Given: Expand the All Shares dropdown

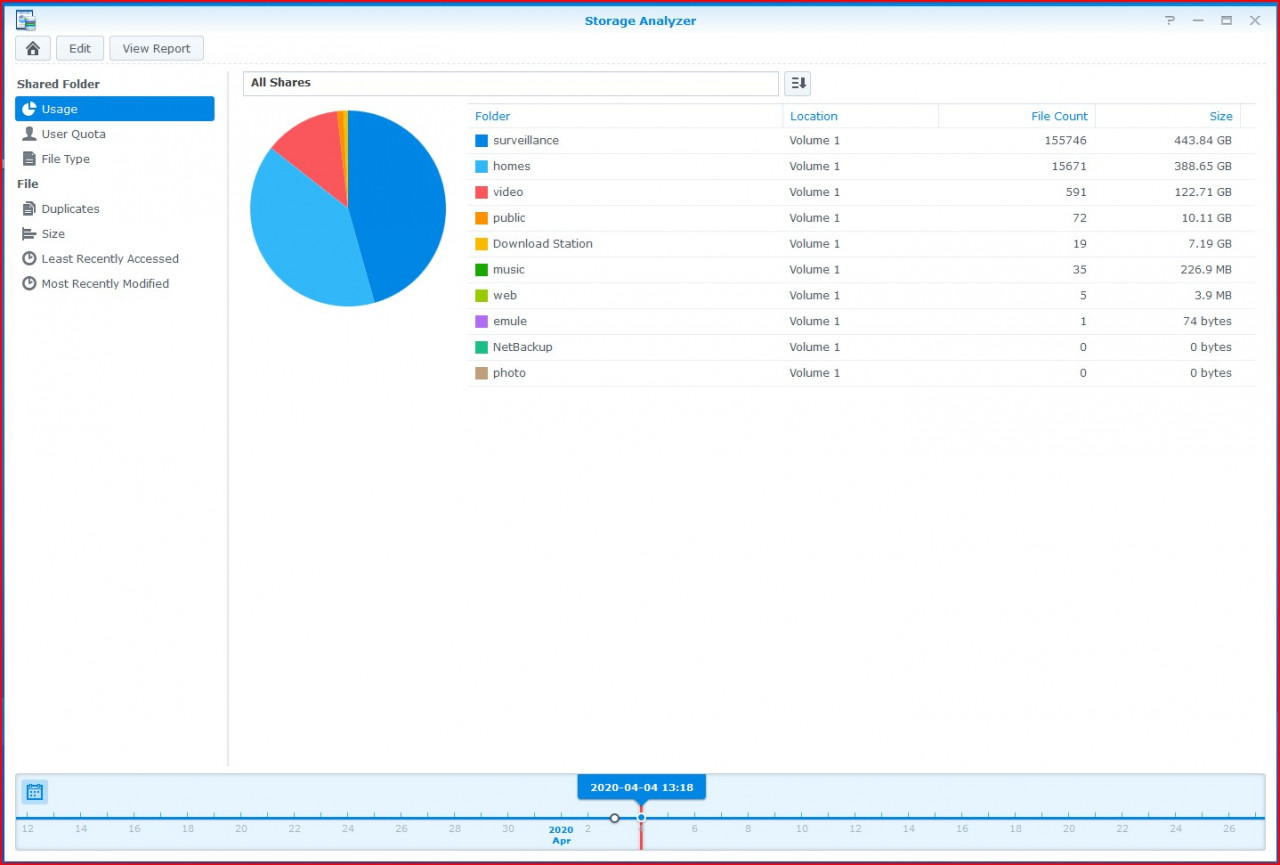Looking at the screenshot, I should (x=510, y=83).
